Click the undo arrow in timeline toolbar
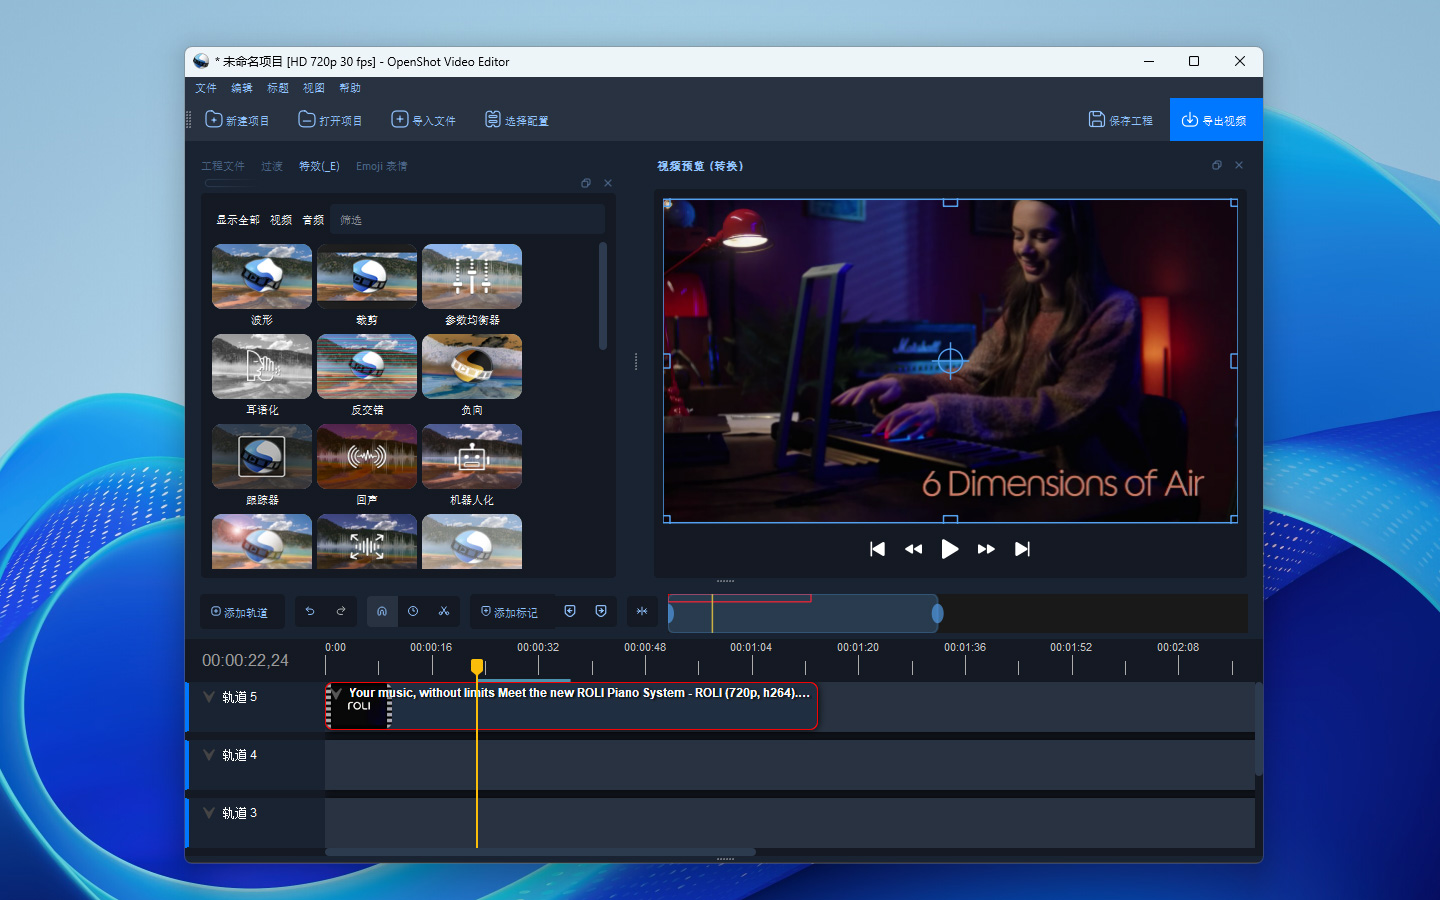 [310, 611]
